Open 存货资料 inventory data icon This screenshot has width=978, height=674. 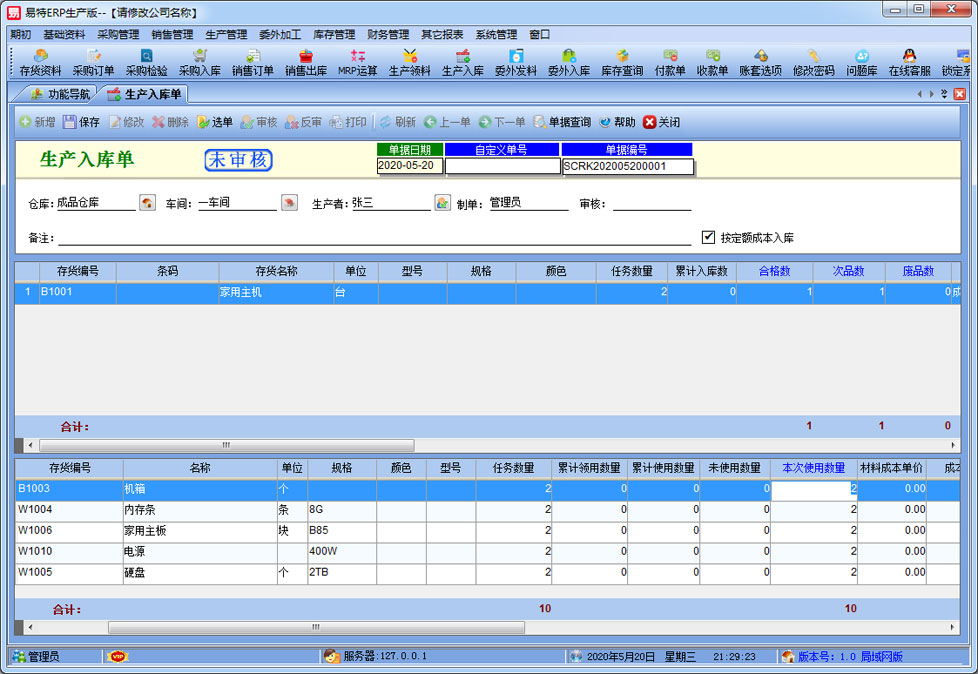tap(40, 62)
